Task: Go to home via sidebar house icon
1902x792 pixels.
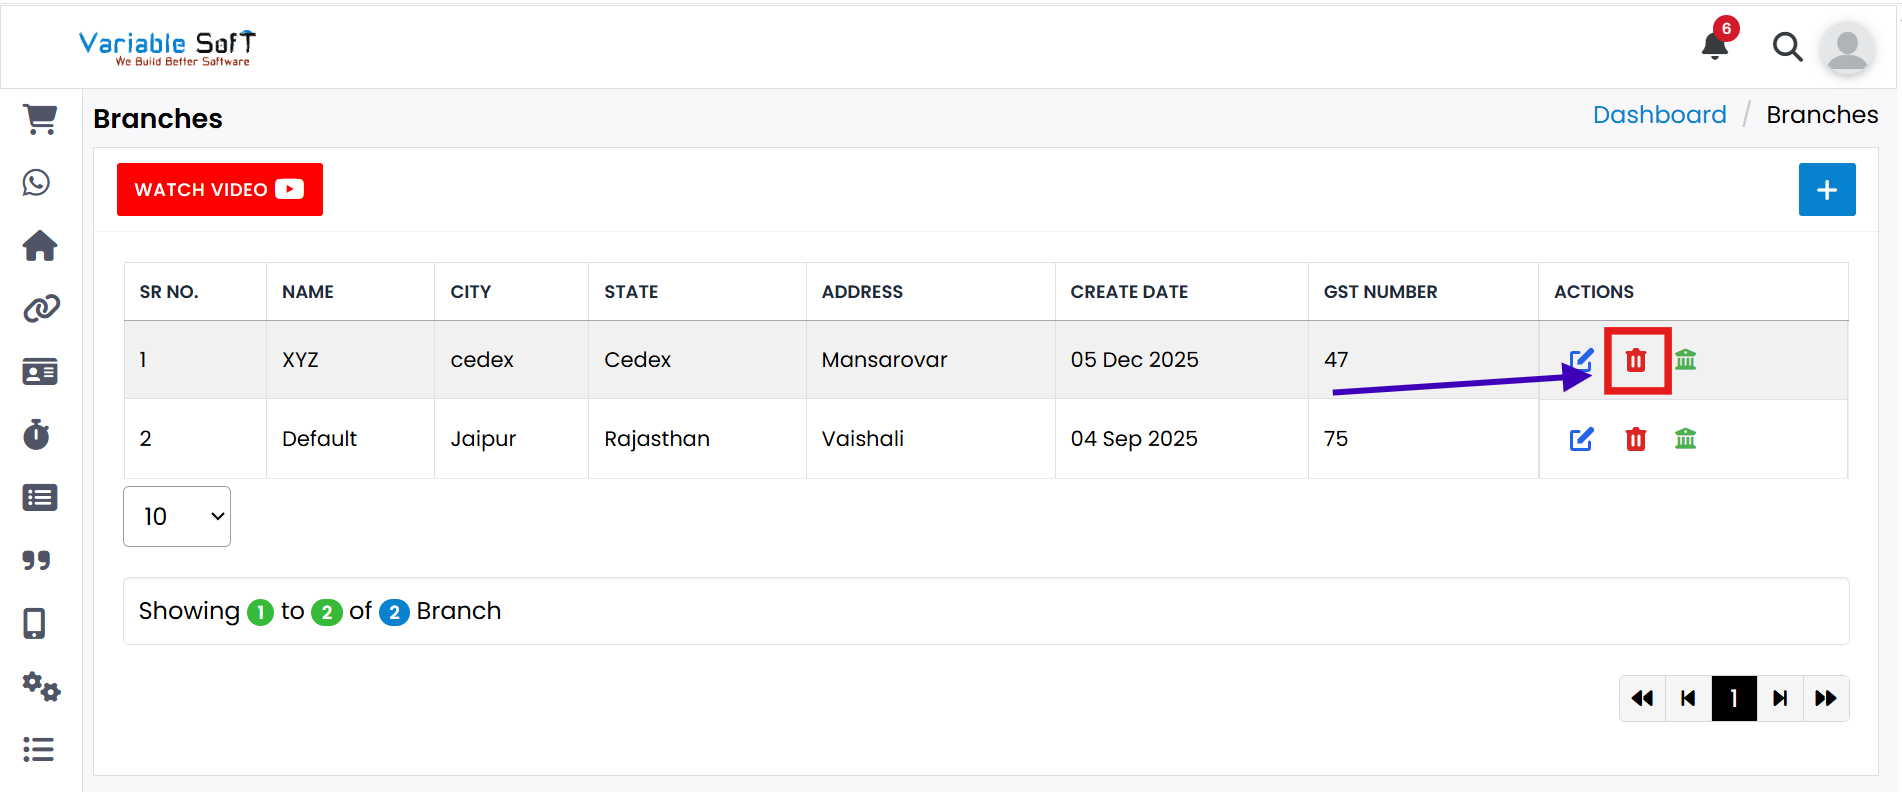Action: pos(40,246)
